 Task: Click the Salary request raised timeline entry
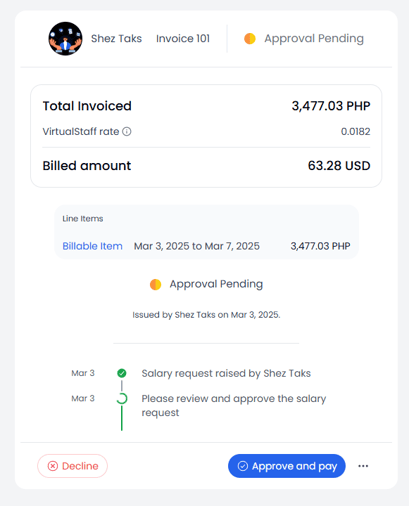pos(226,373)
